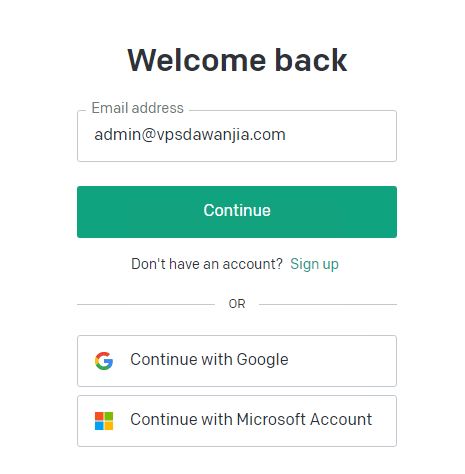
Task: Click the Continue with Google button
Action: (237, 361)
